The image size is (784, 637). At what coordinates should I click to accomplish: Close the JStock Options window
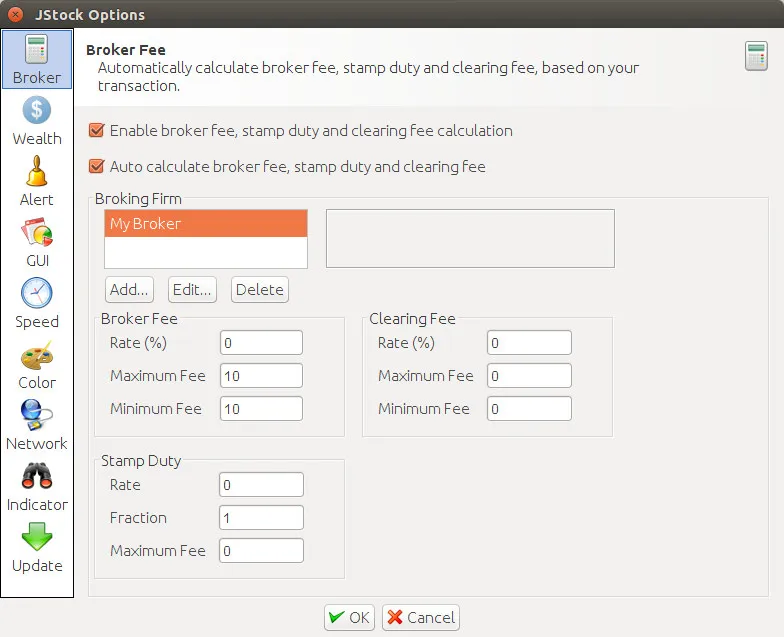[16, 14]
